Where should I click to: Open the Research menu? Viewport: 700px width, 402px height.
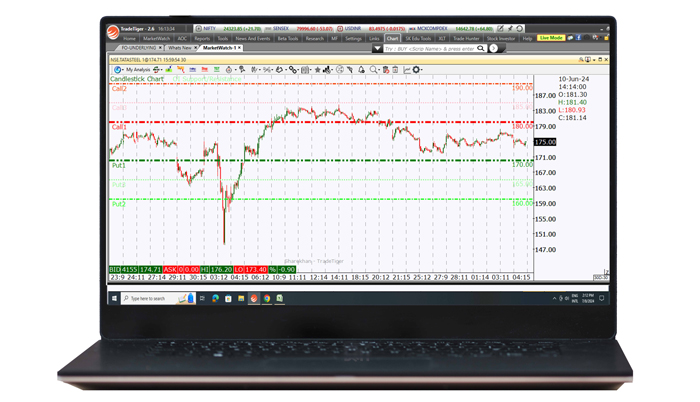point(314,38)
